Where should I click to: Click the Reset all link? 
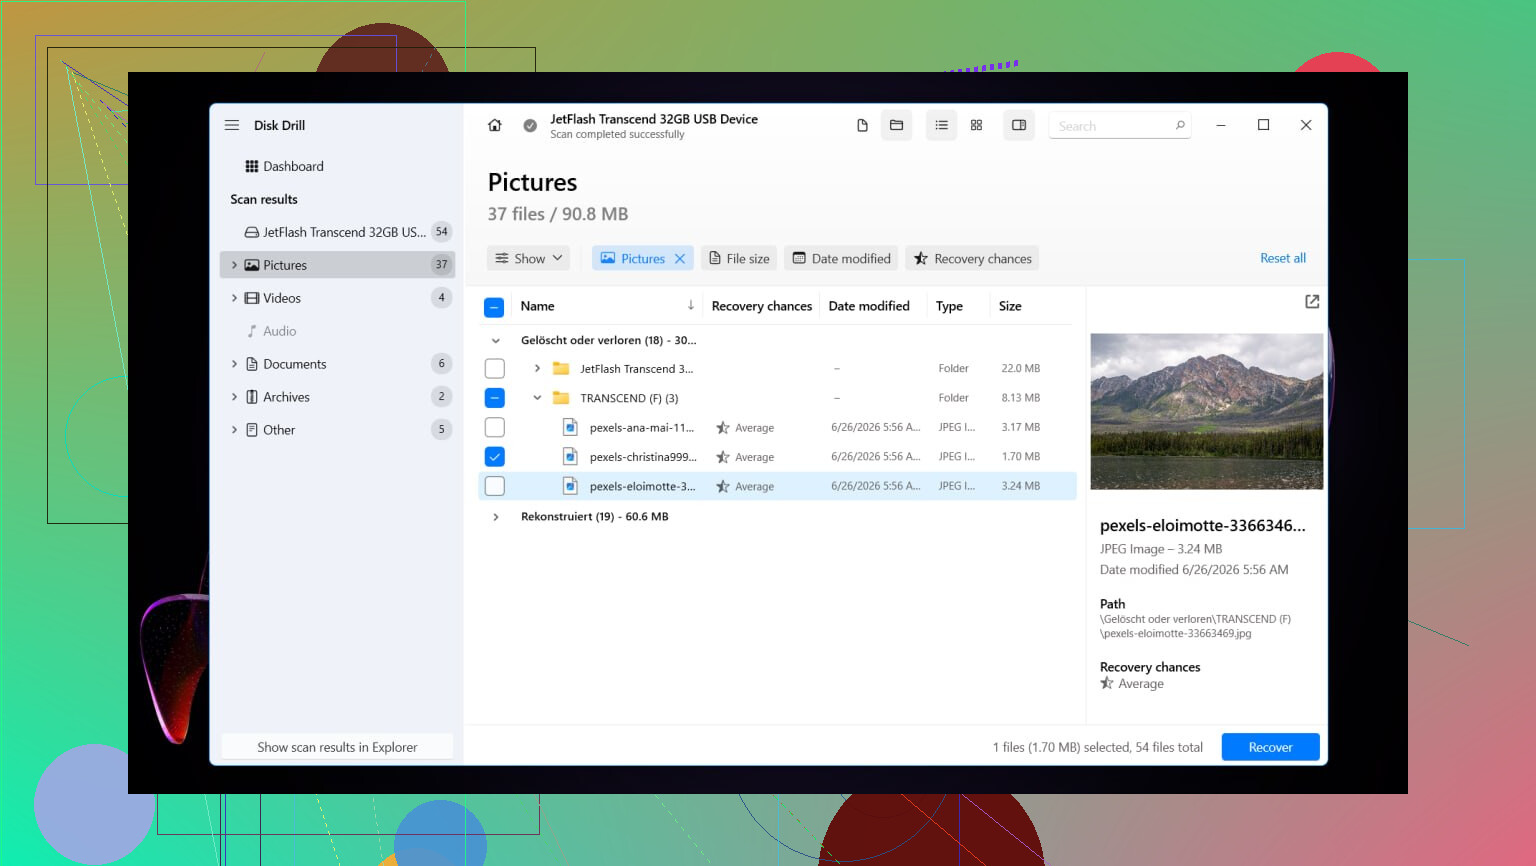pyautogui.click(x=1283, y=258)
